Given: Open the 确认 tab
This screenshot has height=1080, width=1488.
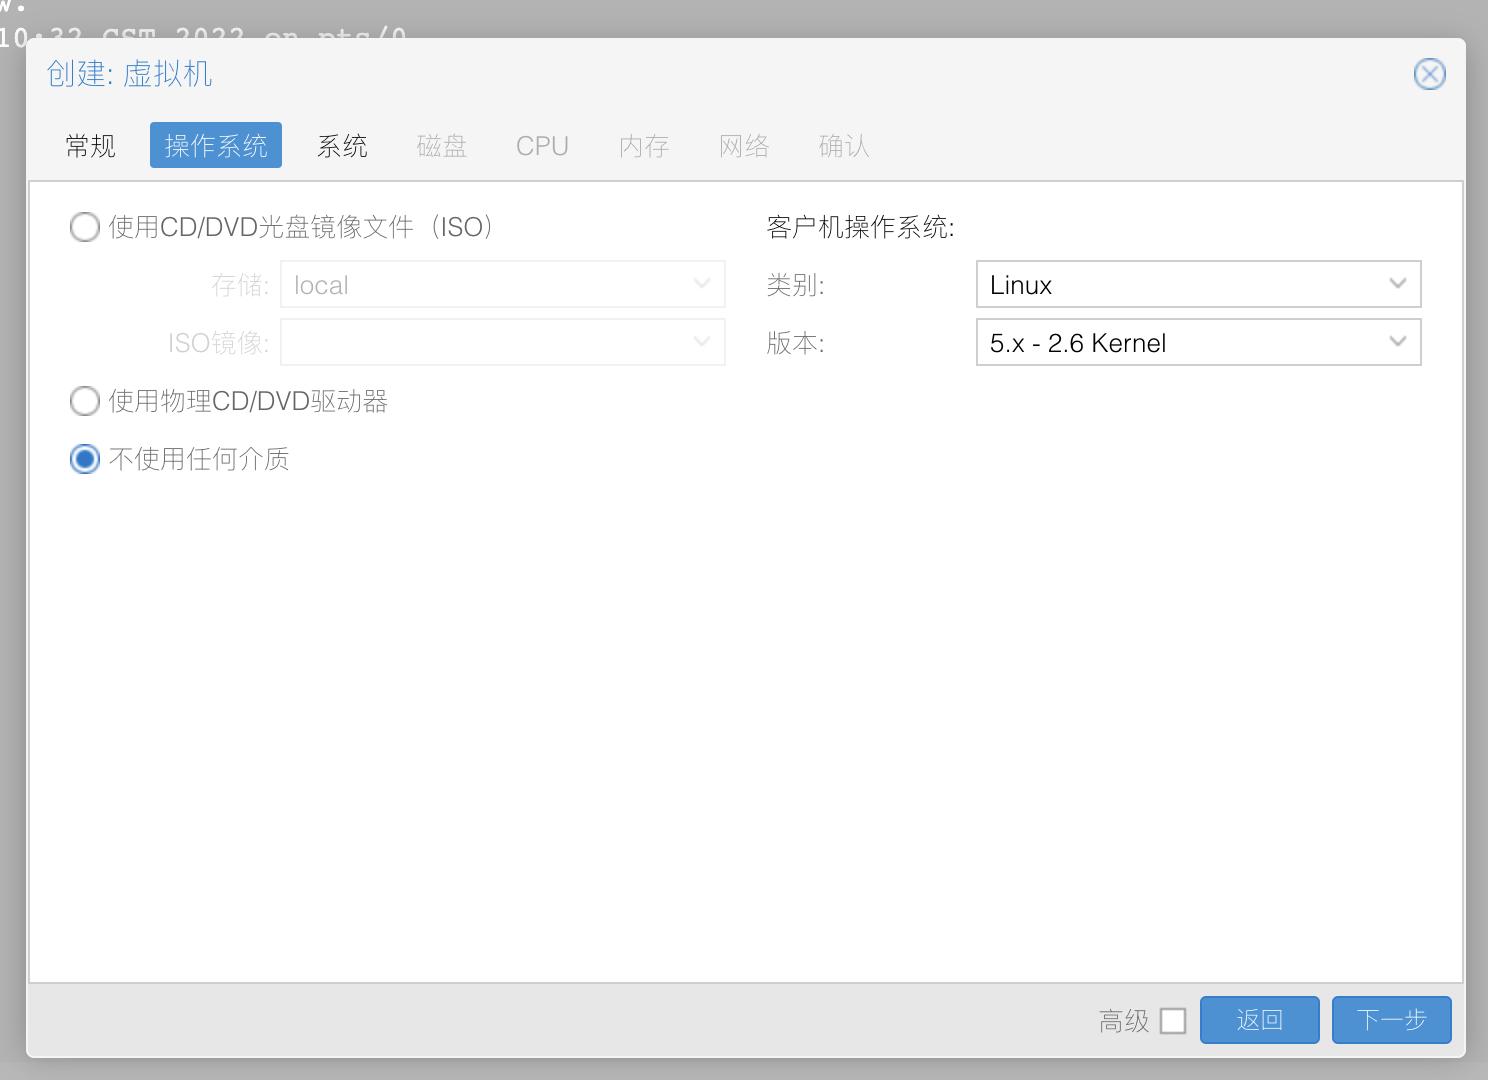Looking at the screenshot, I should (x=844, y=146).
